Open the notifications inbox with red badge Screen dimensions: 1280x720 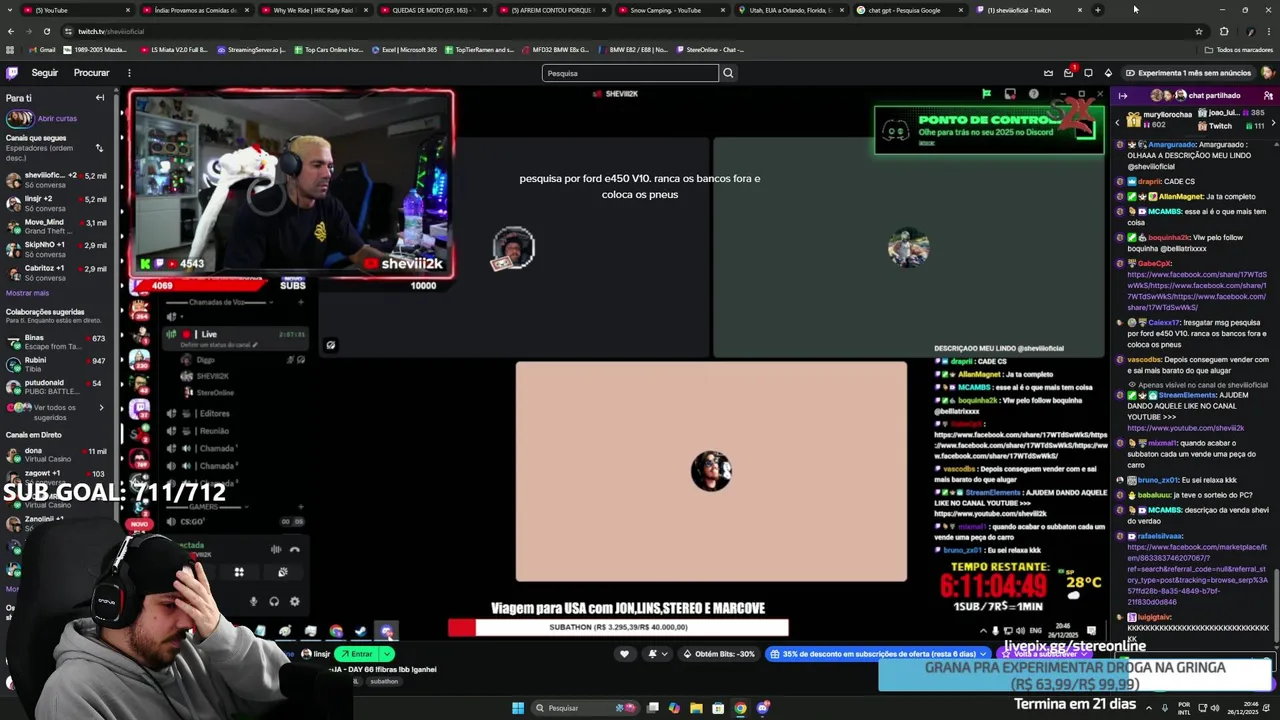pyautogui.click(x=1068, y=73)
